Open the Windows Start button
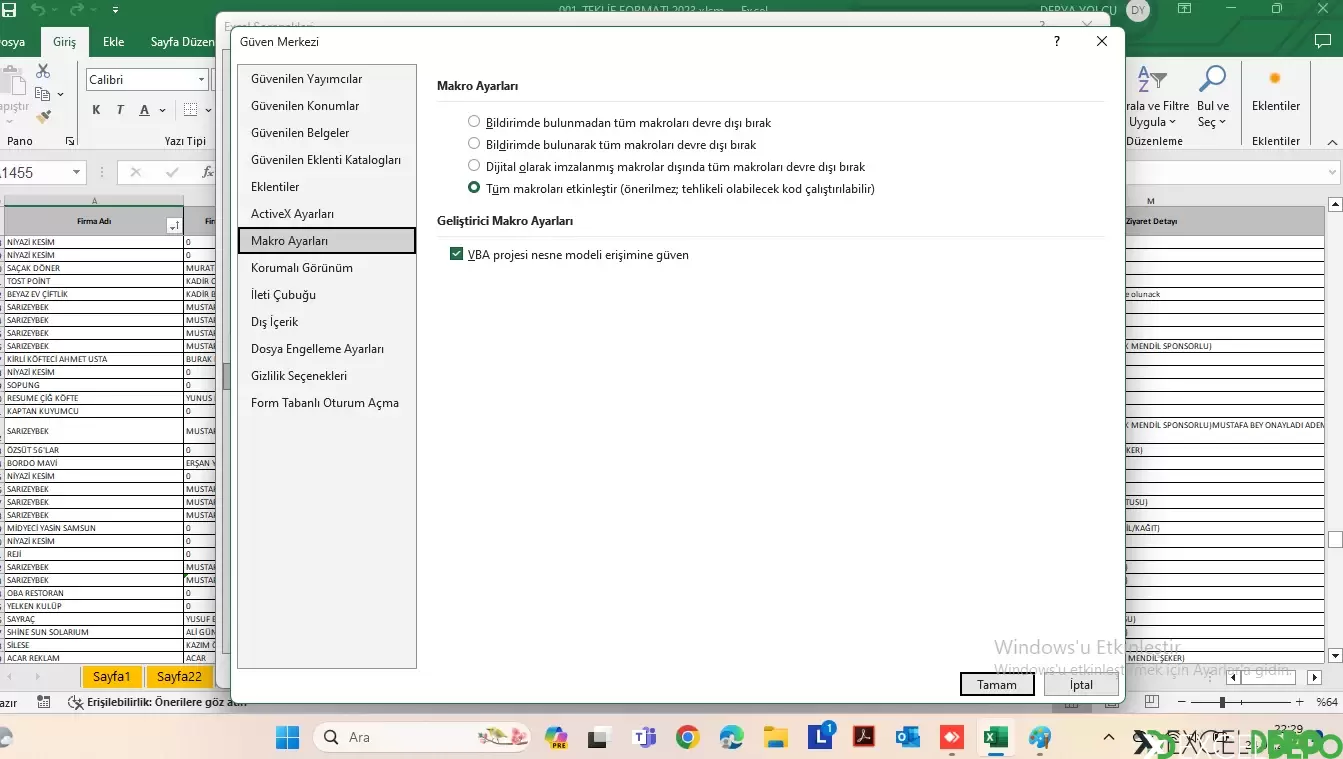The image size is (1343, 759). [x=288, y=738]
